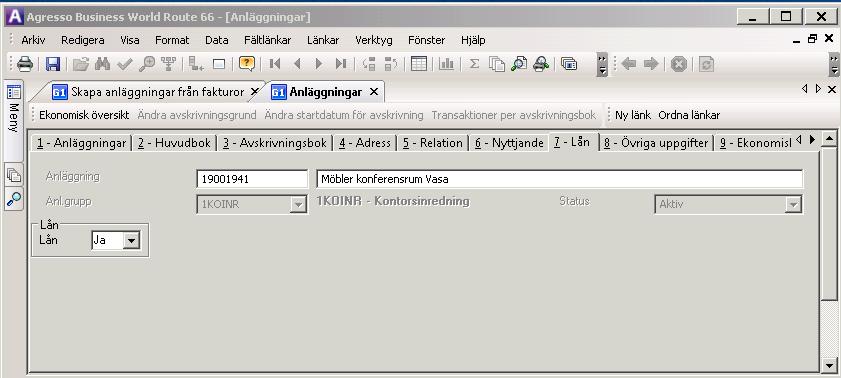Open the Format menu
The width and height of the screenshot is (841, 378).
(172, 40)
